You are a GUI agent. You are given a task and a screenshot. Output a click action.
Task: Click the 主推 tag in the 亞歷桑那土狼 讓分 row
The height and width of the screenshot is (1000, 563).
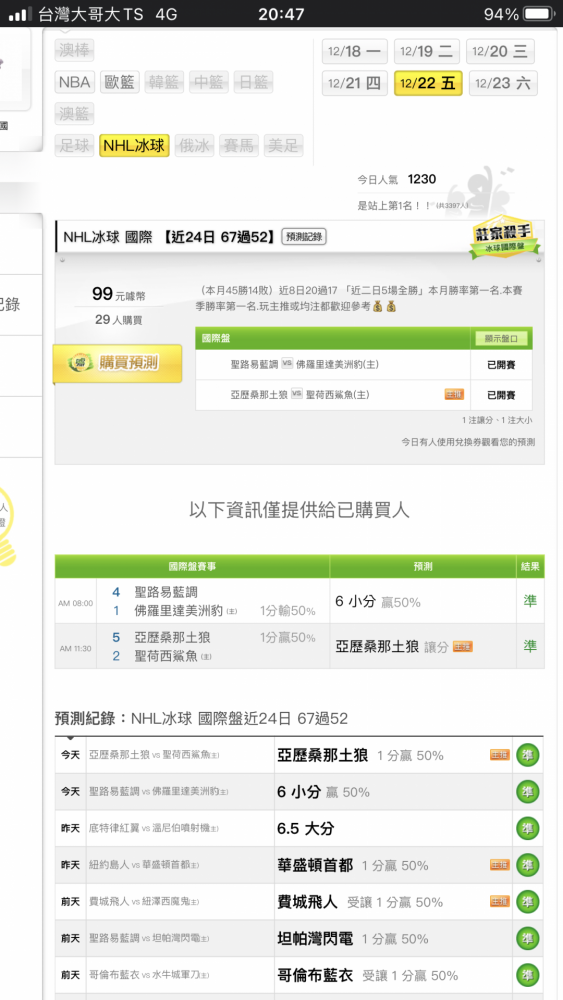pyautogui.click(x=462, y=647)
